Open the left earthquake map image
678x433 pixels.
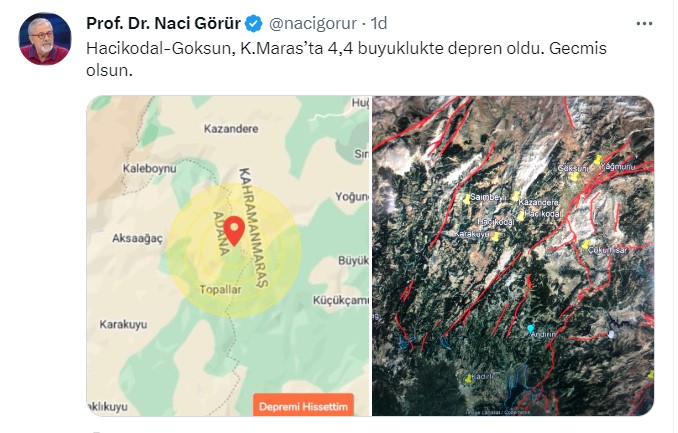(228, 256)
